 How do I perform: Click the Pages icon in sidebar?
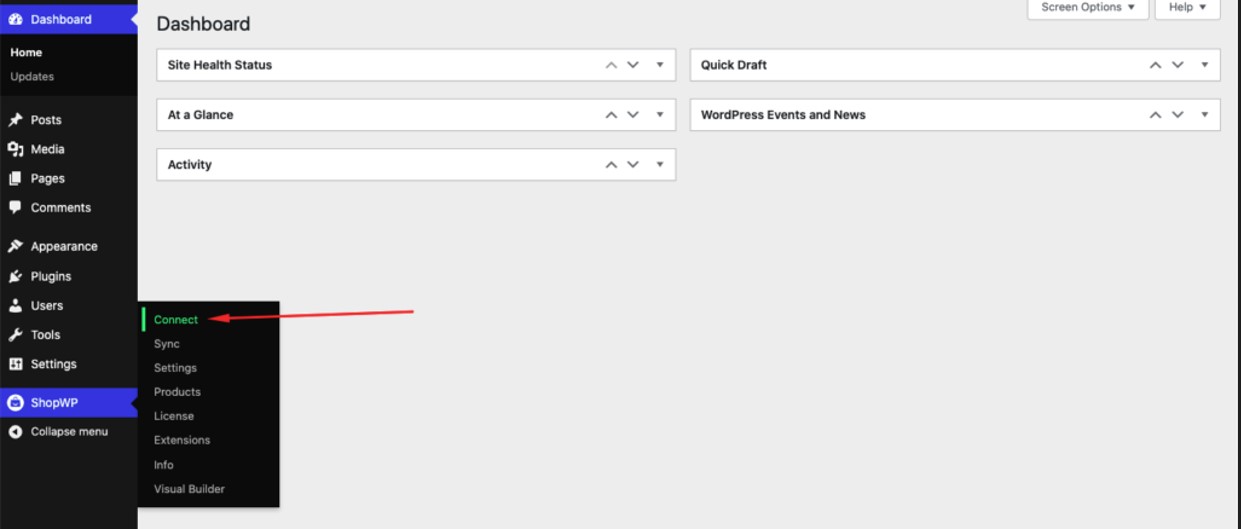click(15, 179)
